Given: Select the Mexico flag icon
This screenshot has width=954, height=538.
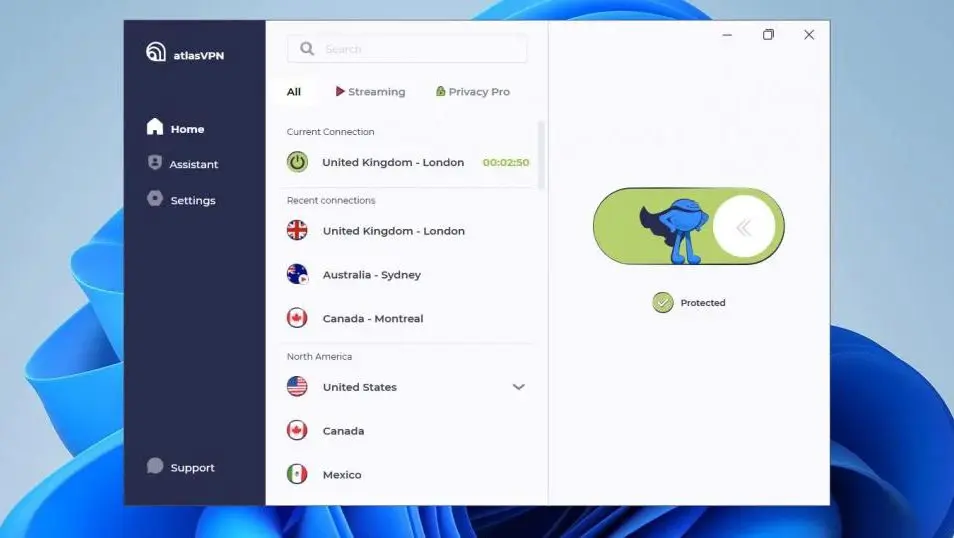Looking at the screenshot, I should (x=297, y=474).
